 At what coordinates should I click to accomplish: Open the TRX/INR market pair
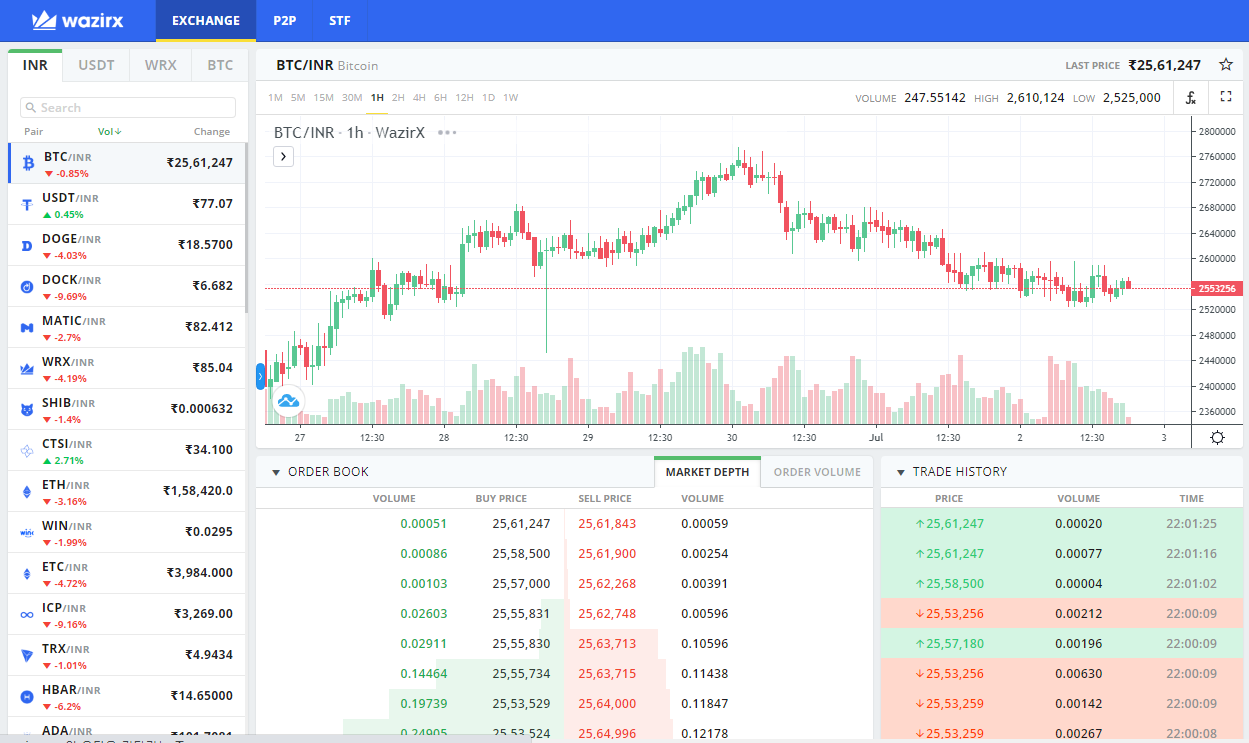(x=127, y=655)
